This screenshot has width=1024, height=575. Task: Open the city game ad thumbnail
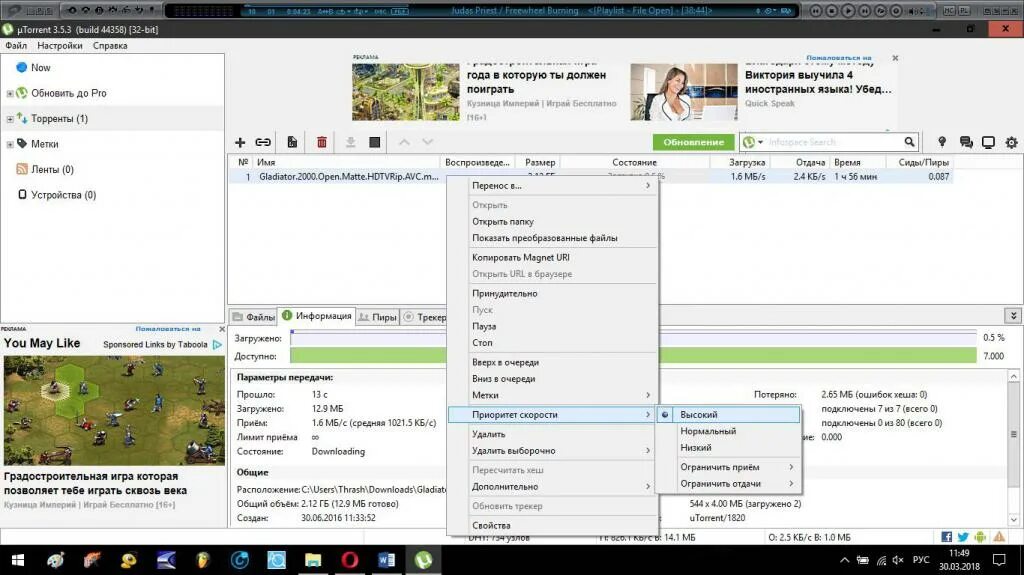[406, 92]
